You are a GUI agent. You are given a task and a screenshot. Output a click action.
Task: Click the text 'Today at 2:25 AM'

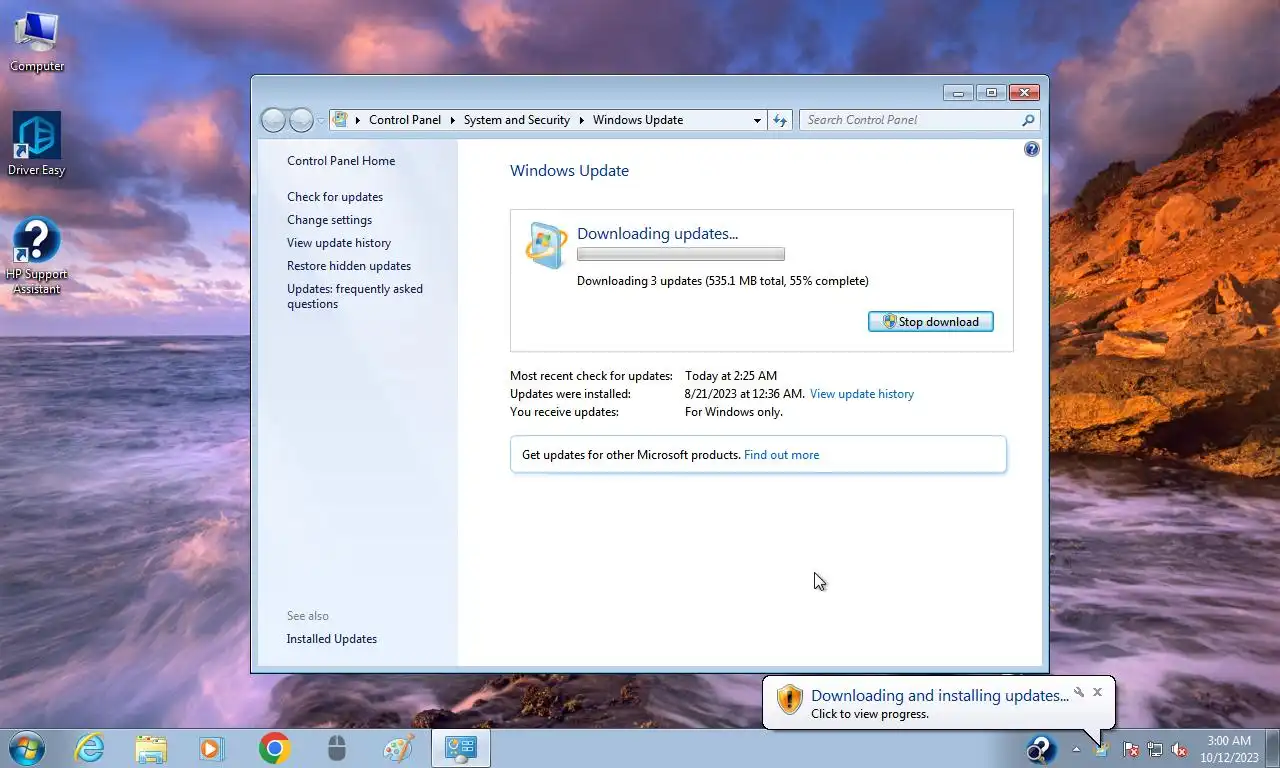pos(731,376)
